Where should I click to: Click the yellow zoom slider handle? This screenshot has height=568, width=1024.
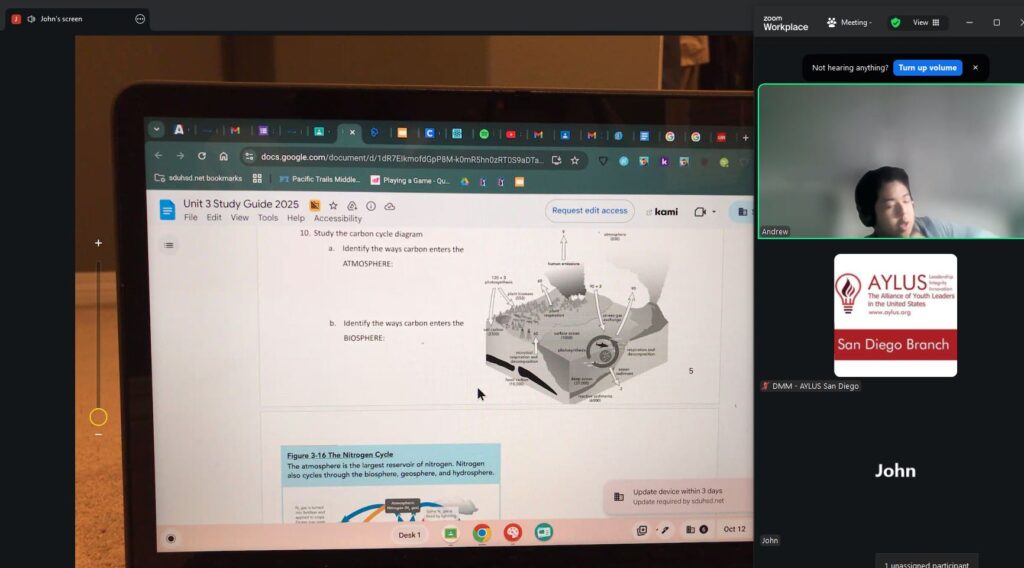pos(98,417)
